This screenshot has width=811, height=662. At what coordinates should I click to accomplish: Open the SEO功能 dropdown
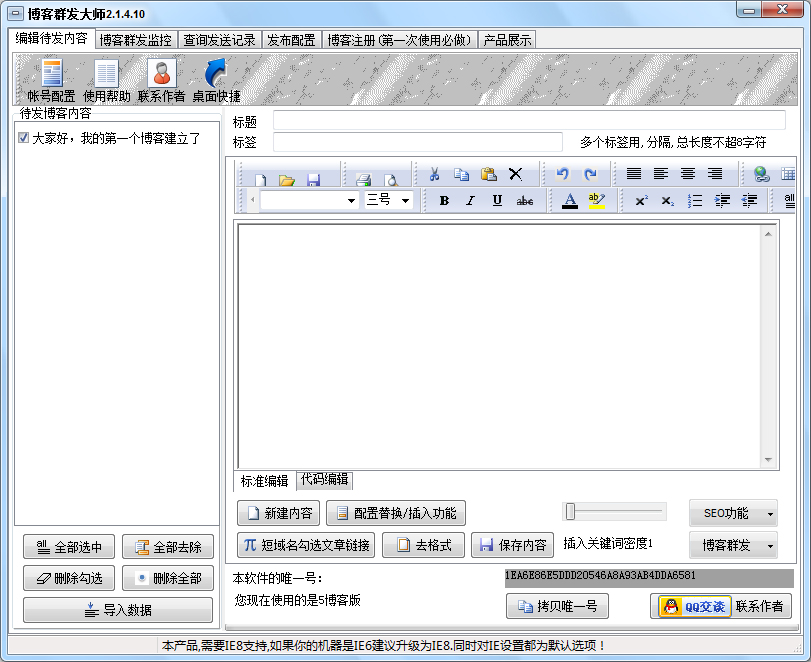click(733, 512)
